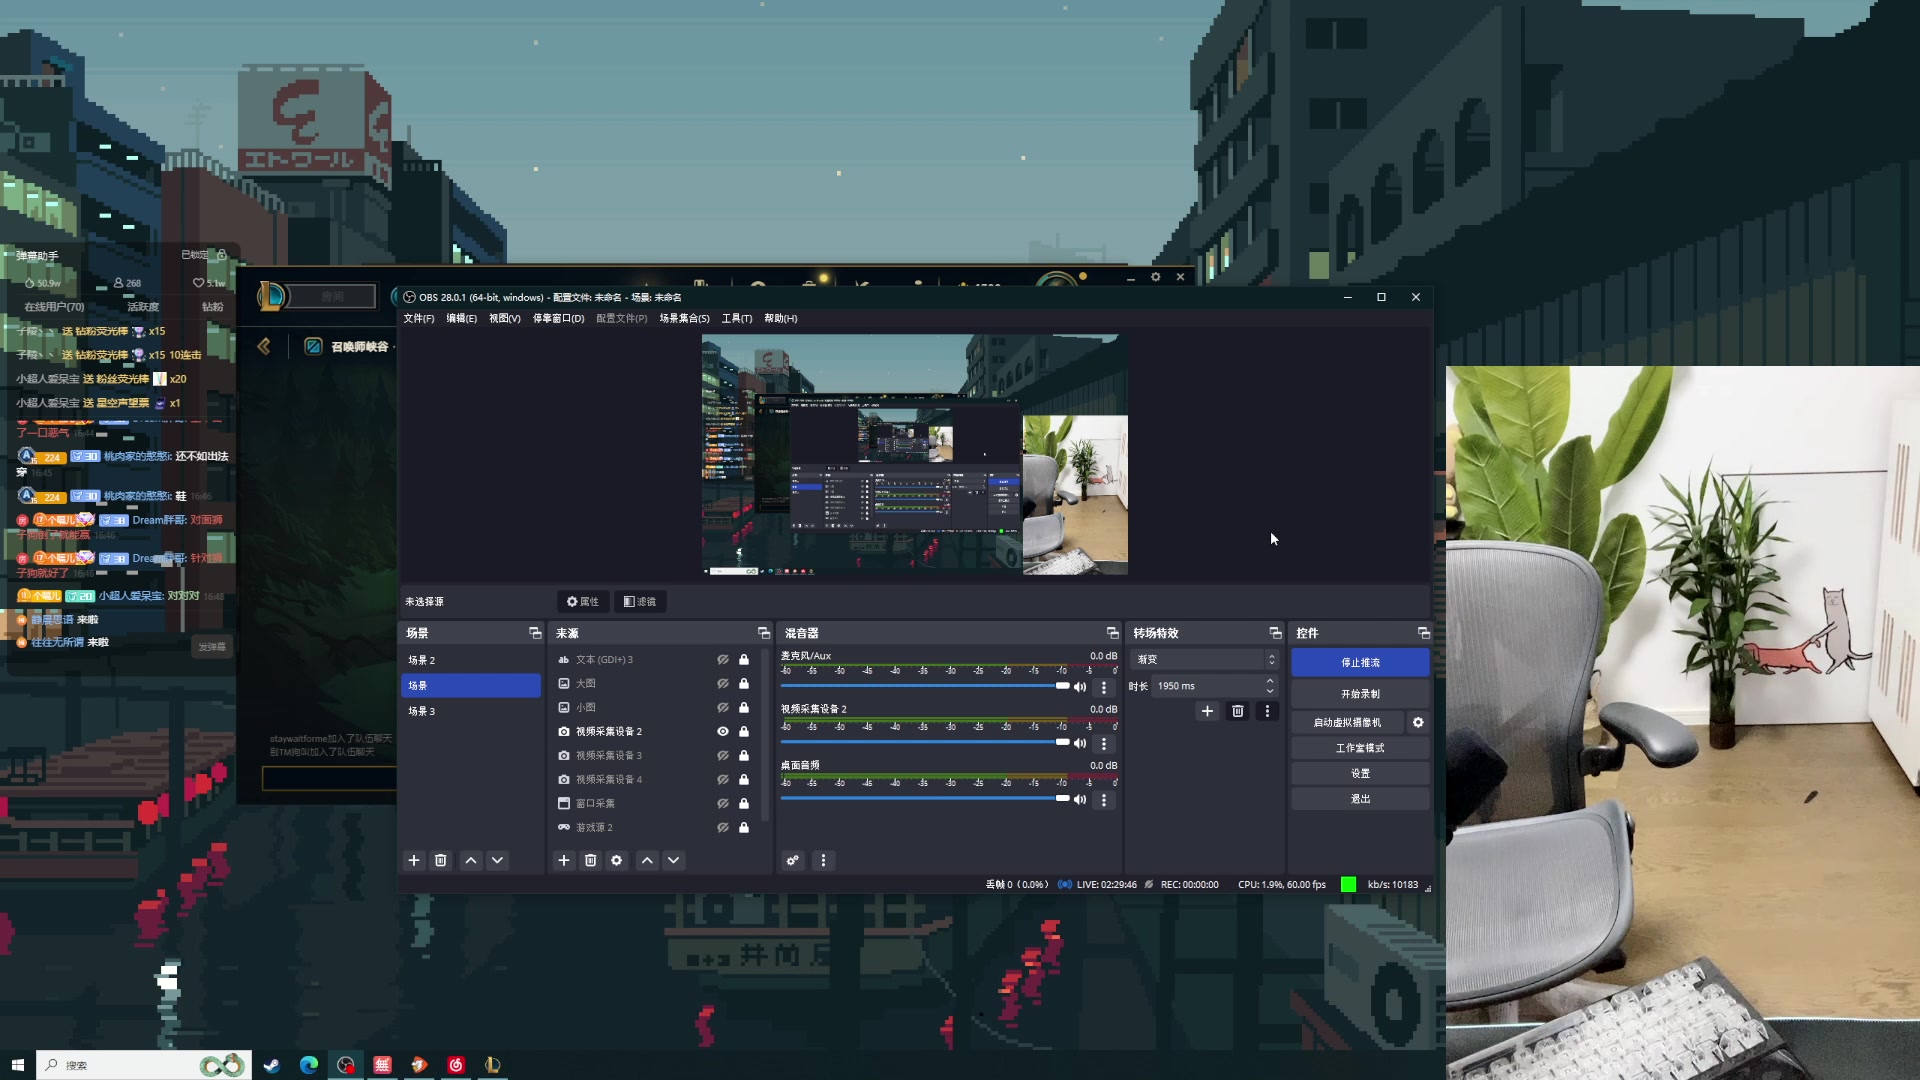Pop out the 混音器 dock panel
Screen dimensions: 1920x1080
(x=1112, y=633)
